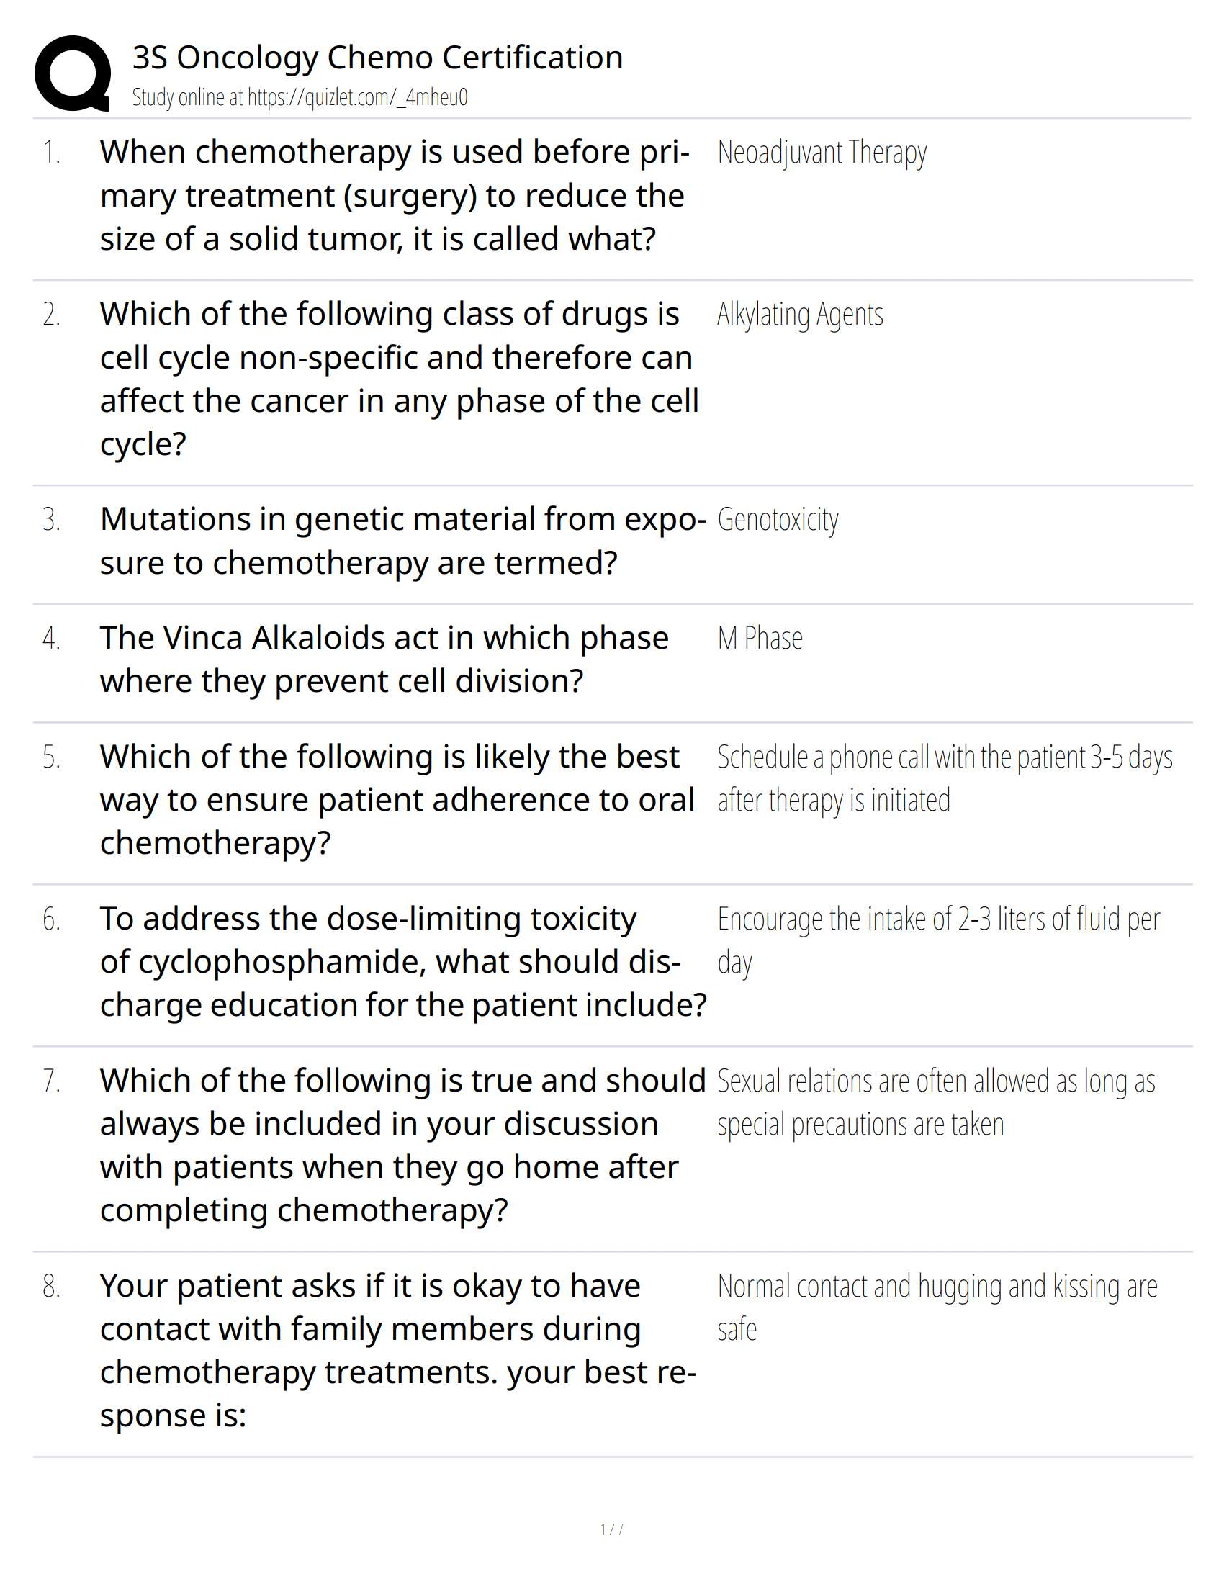
Task: Click the 'Encourage the intake of 2-3 liters' answer
Action: [938, 939]
